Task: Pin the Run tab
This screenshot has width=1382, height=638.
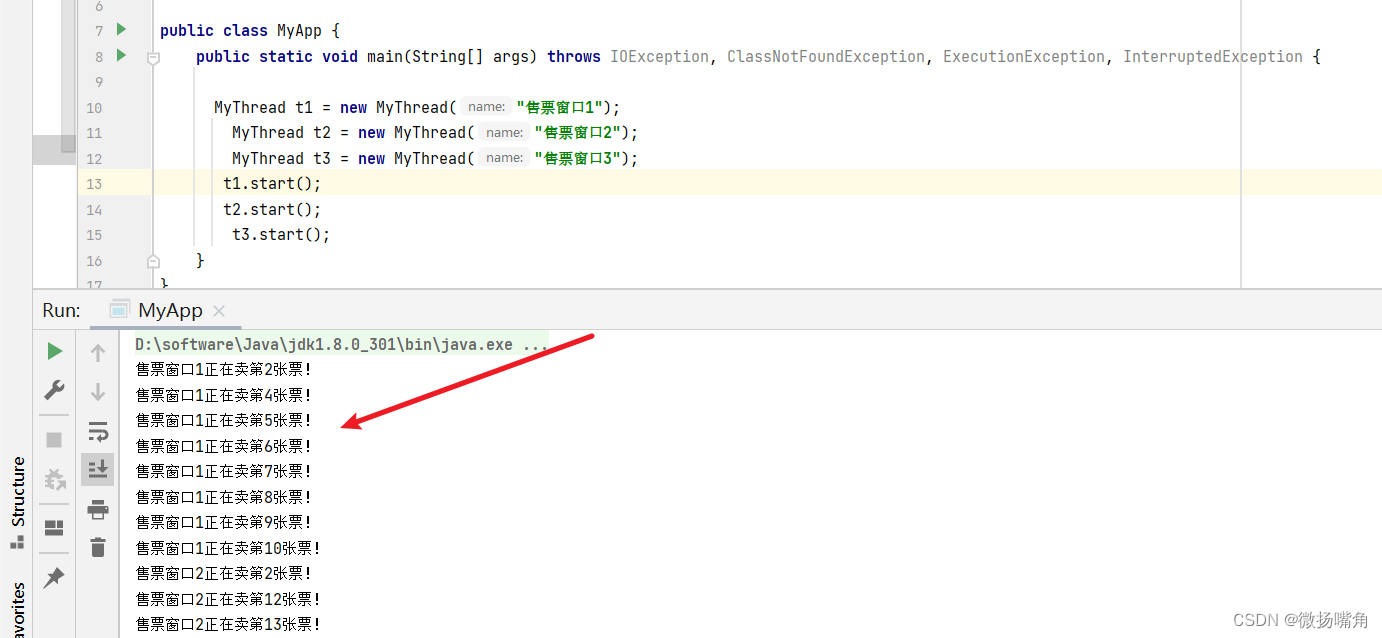Action: coord(55,577)
